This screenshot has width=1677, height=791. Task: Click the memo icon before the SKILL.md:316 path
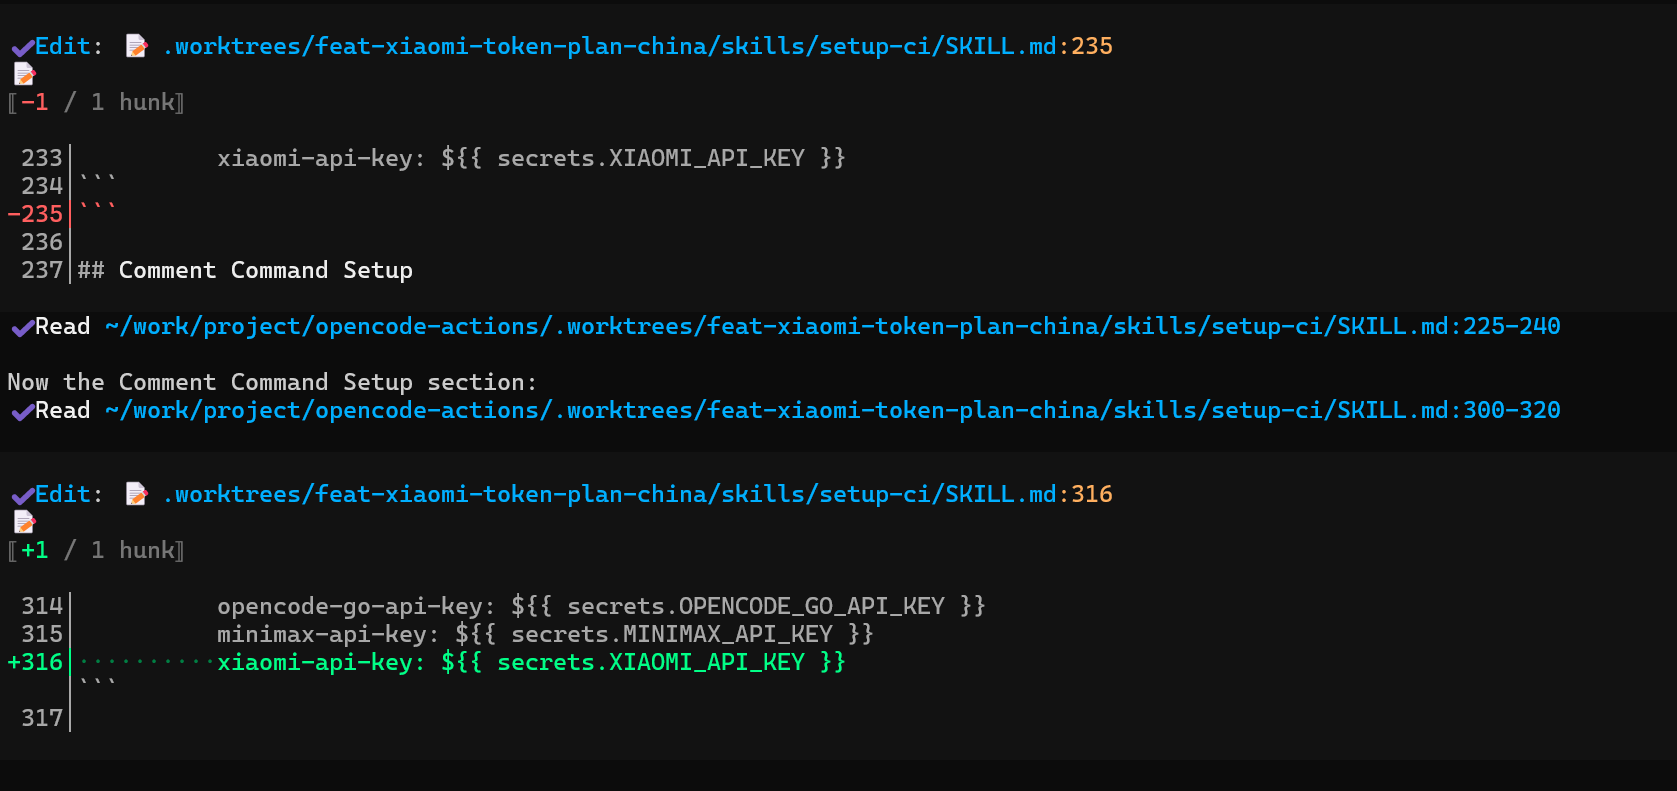(x=136, y=494)
